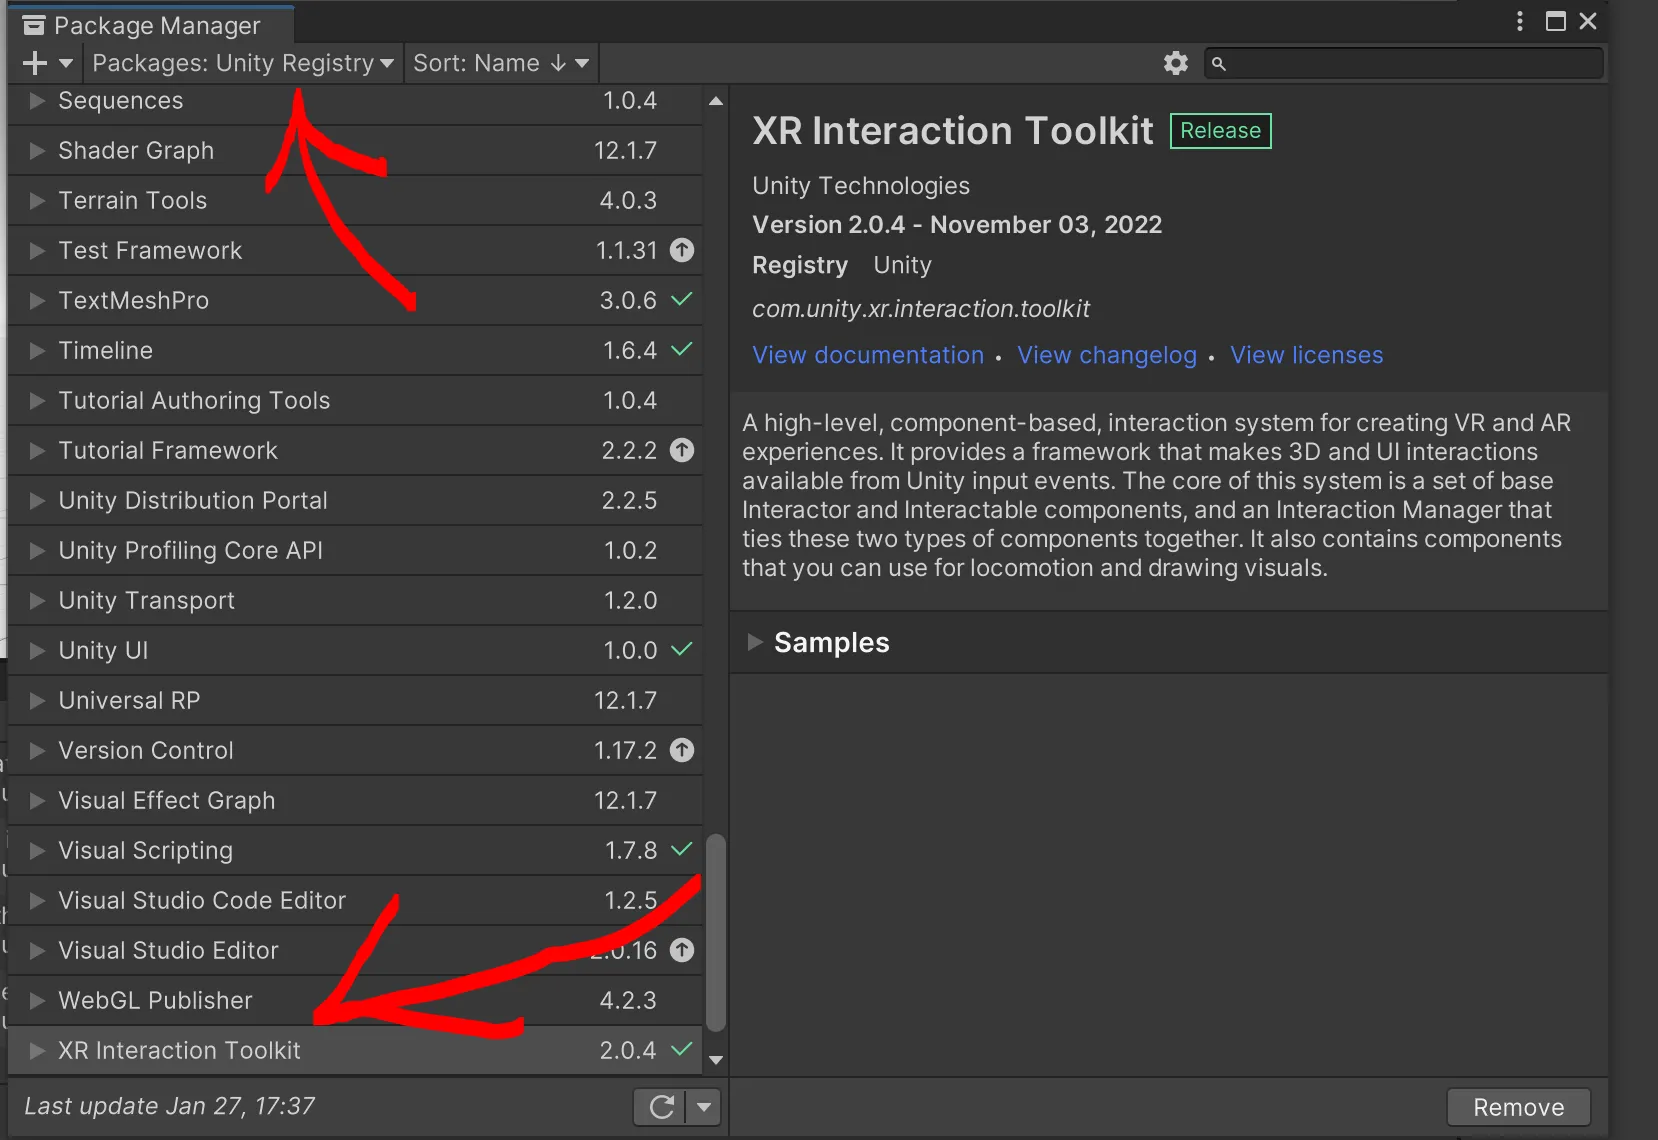The width and height of the screenshot is (1658, 1140).
Task: Select the Visual Studio Editor package
Action: click(x=355, y=950)
